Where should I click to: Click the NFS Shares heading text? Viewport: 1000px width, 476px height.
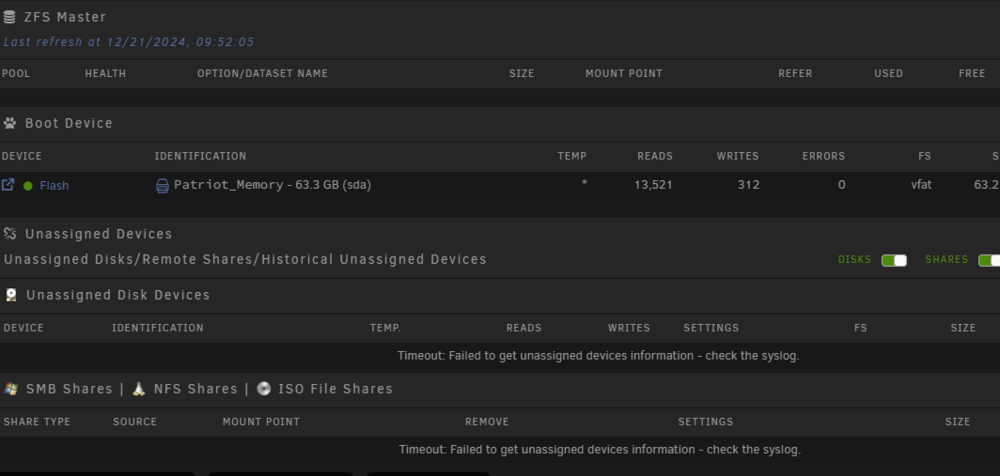[195, 389]
